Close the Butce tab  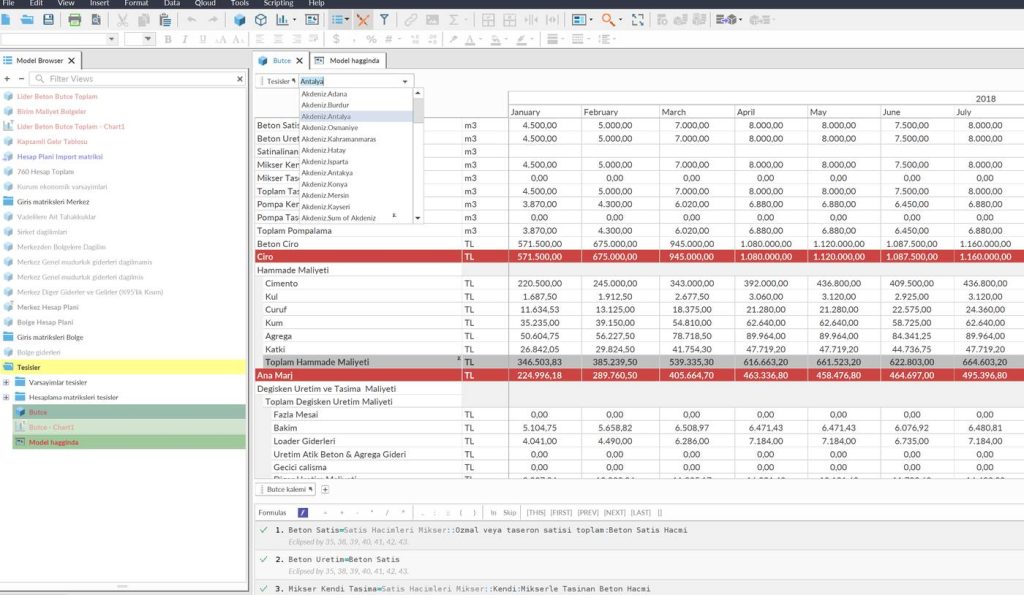[x=299, y=61]
